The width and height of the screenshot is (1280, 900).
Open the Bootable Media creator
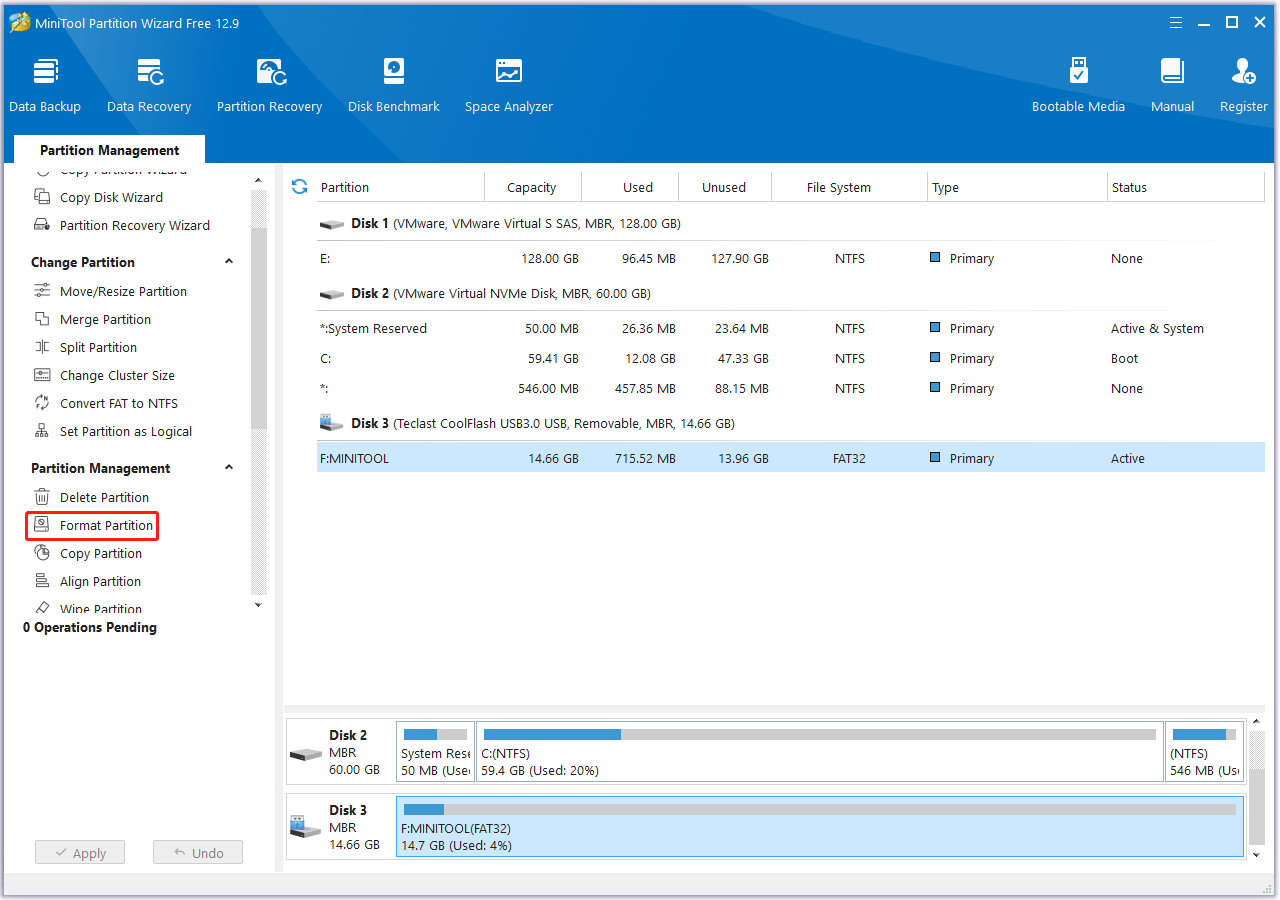(x=1078, y=82)
